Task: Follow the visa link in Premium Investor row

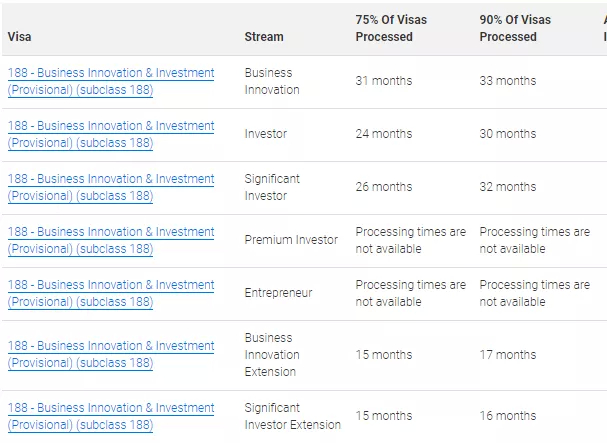Action: point(111,240)
